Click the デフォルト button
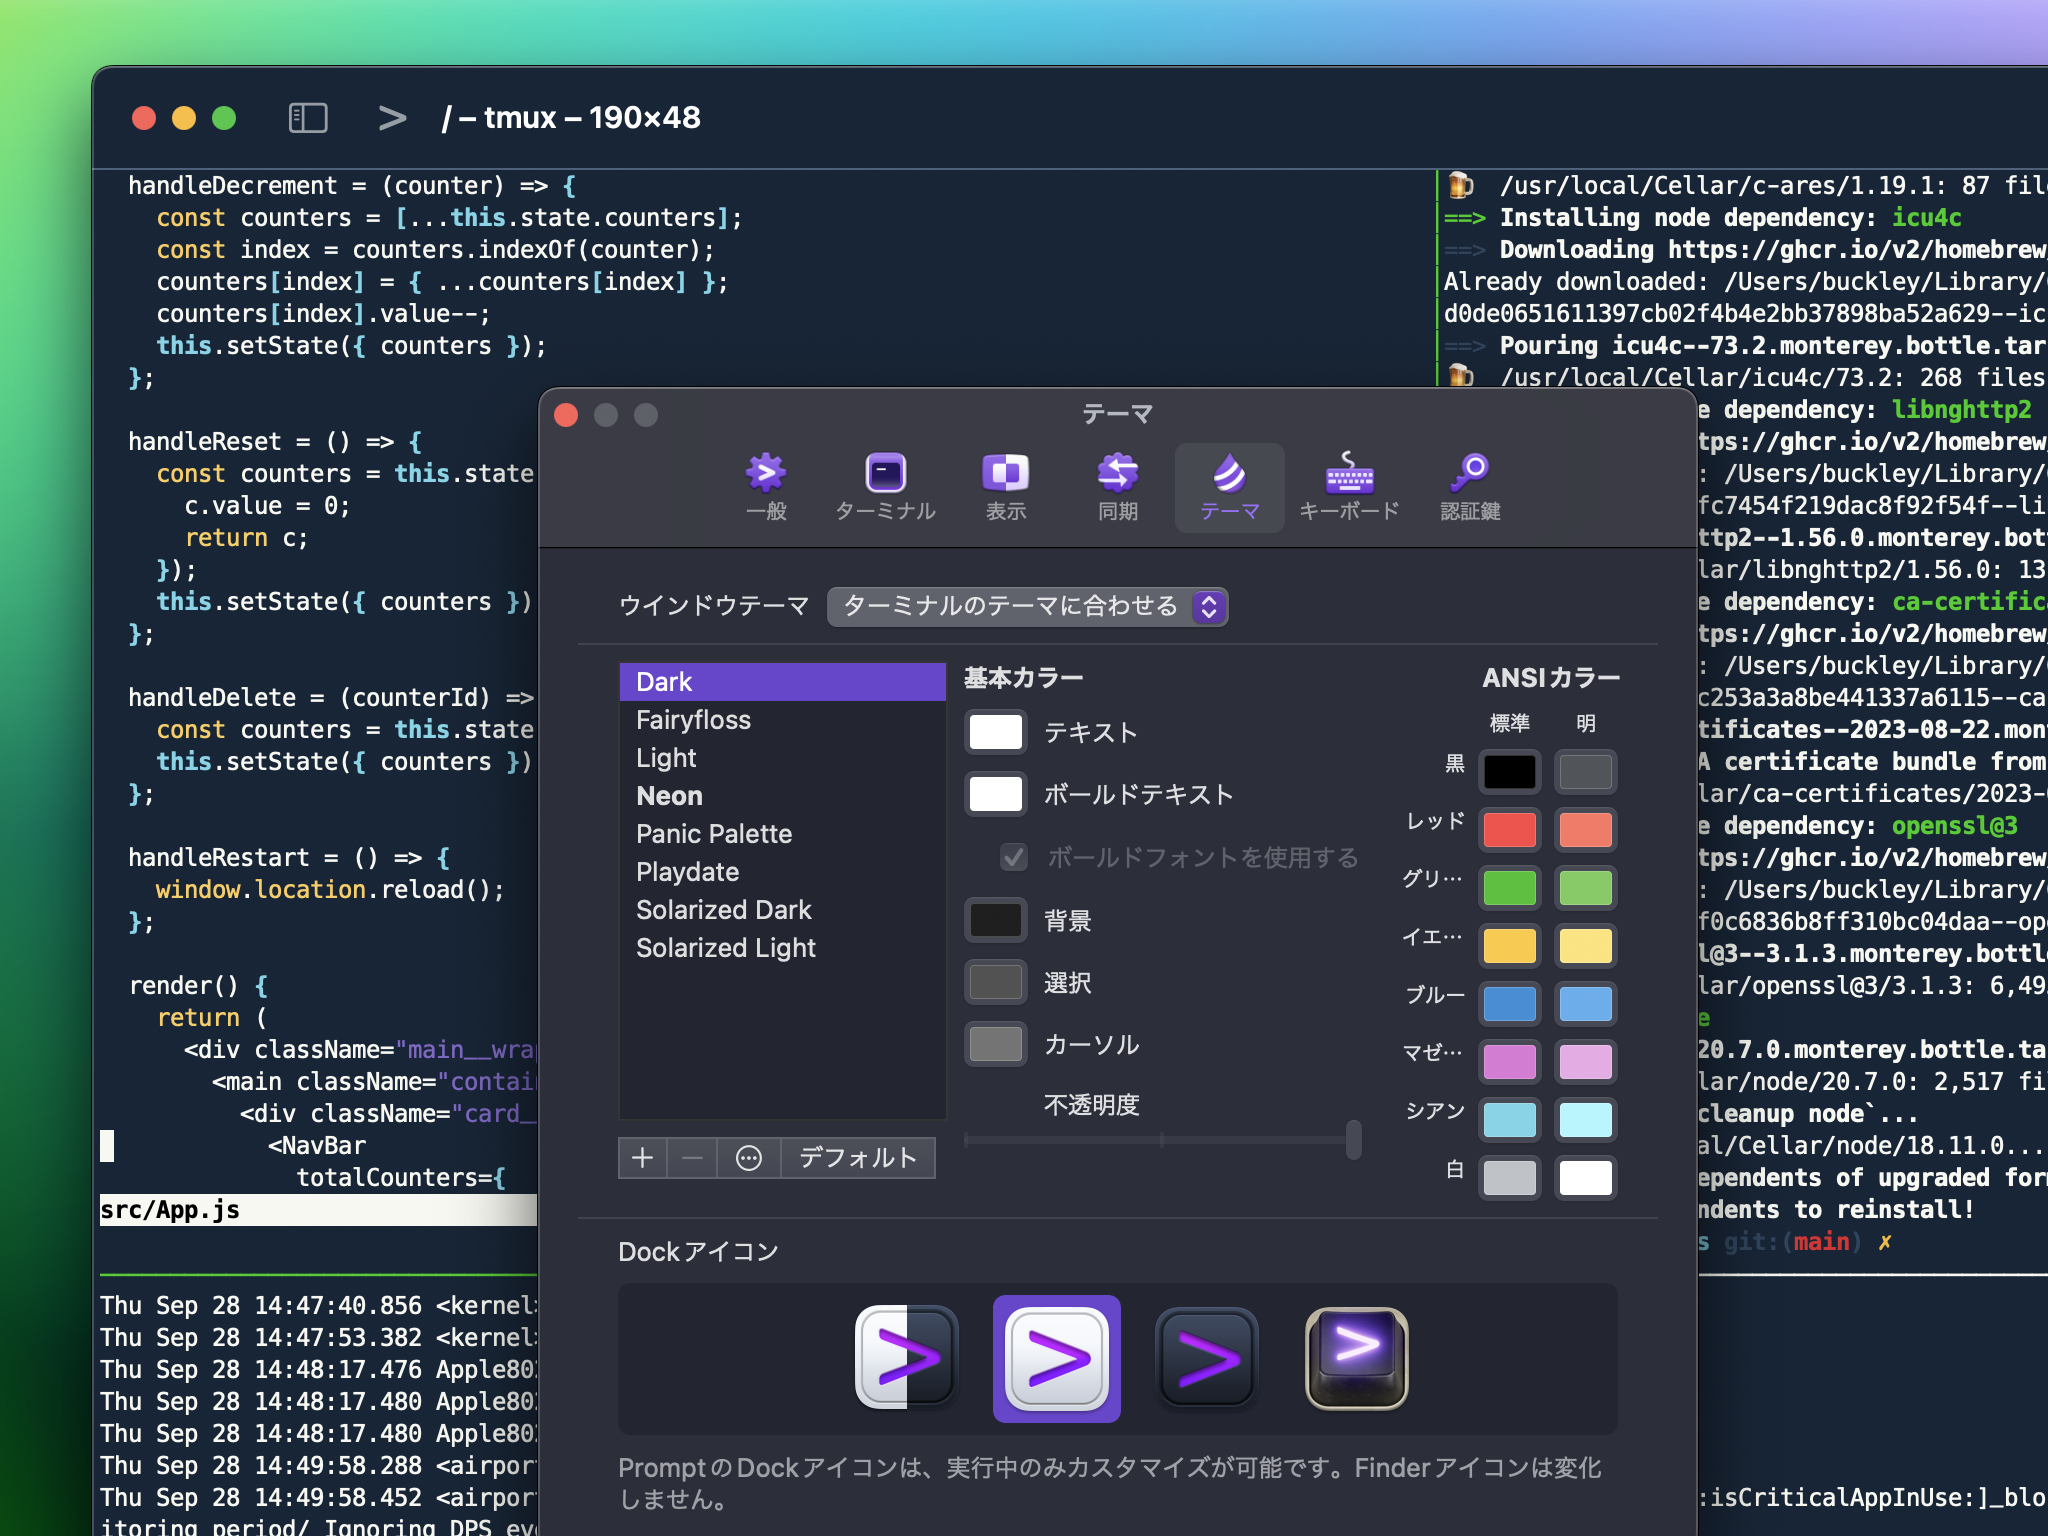The image size is (2048, 1536). 856,1157
